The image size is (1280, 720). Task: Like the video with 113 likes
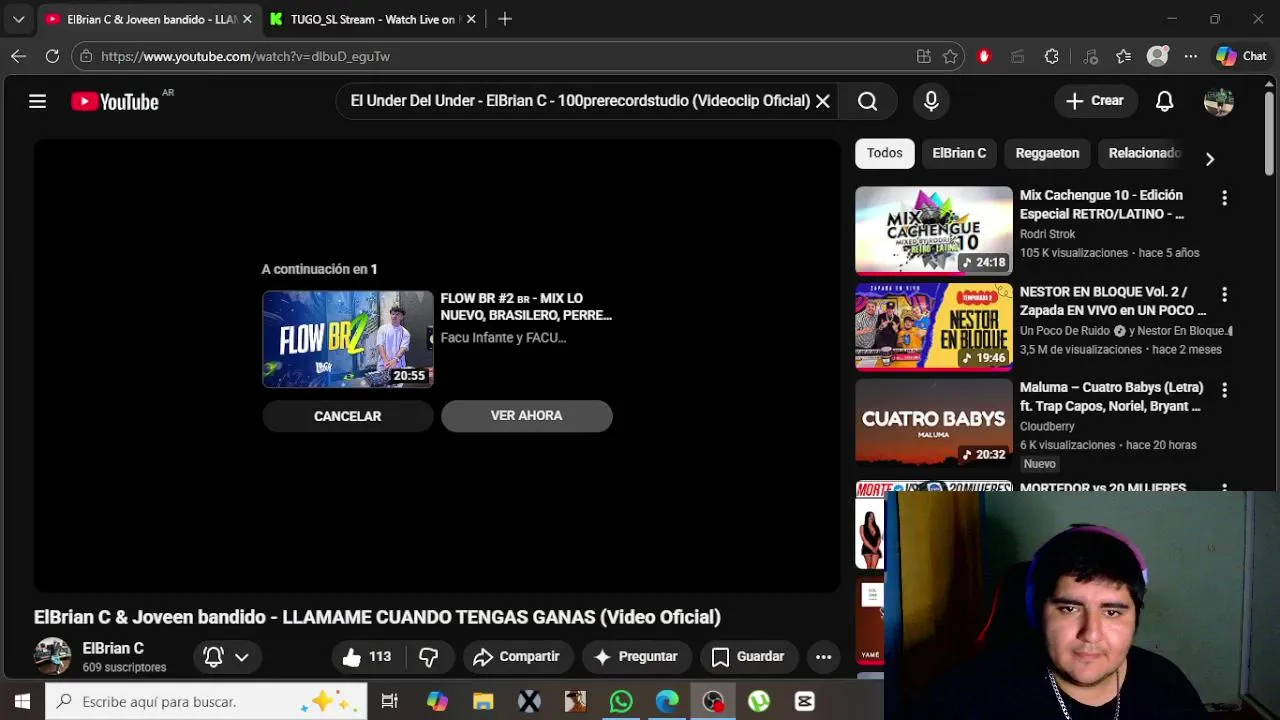point(366,657)
